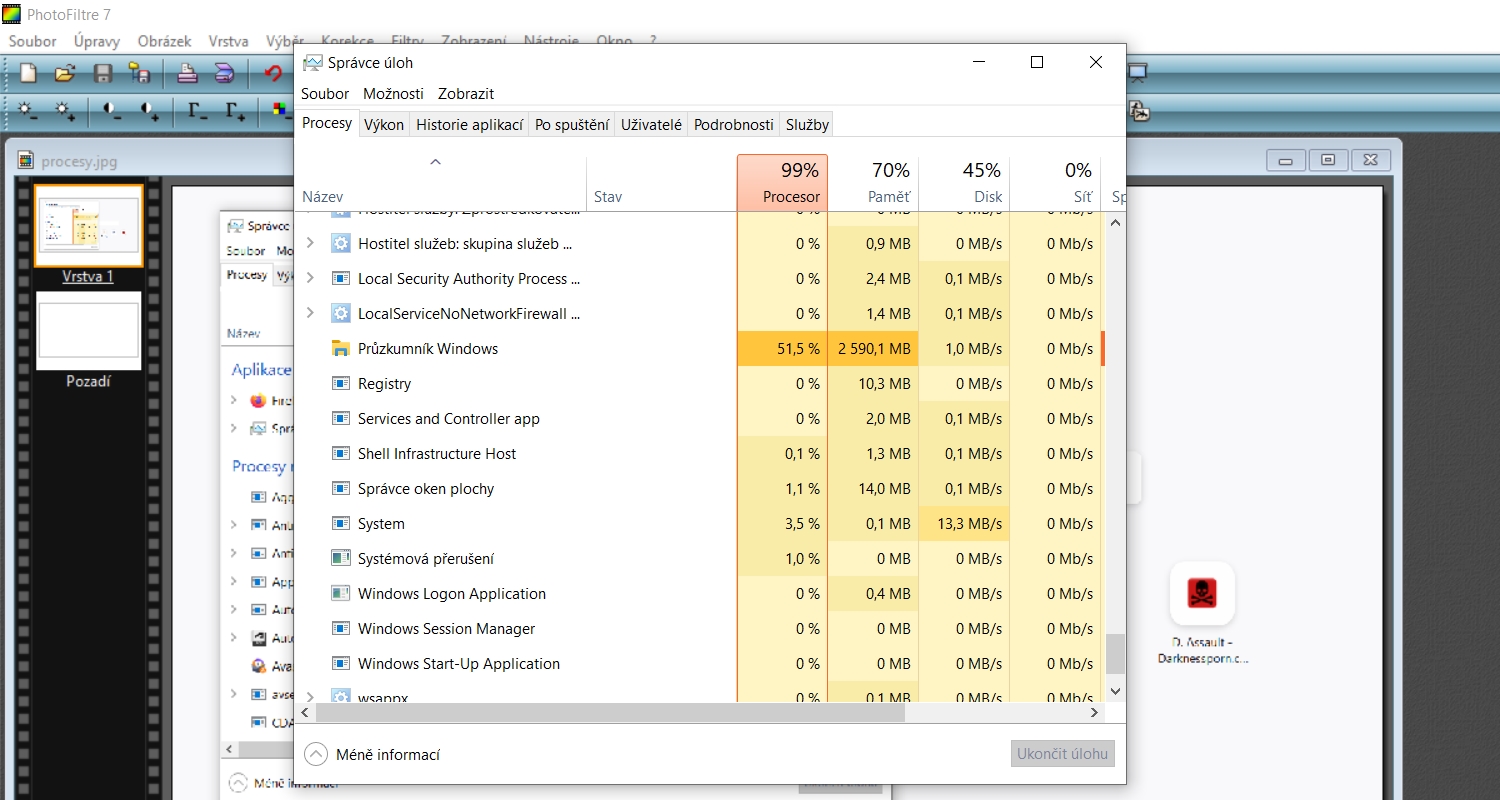The image size is (1500, 800).
Task: Start the scanner import icon
Action: 224,73
